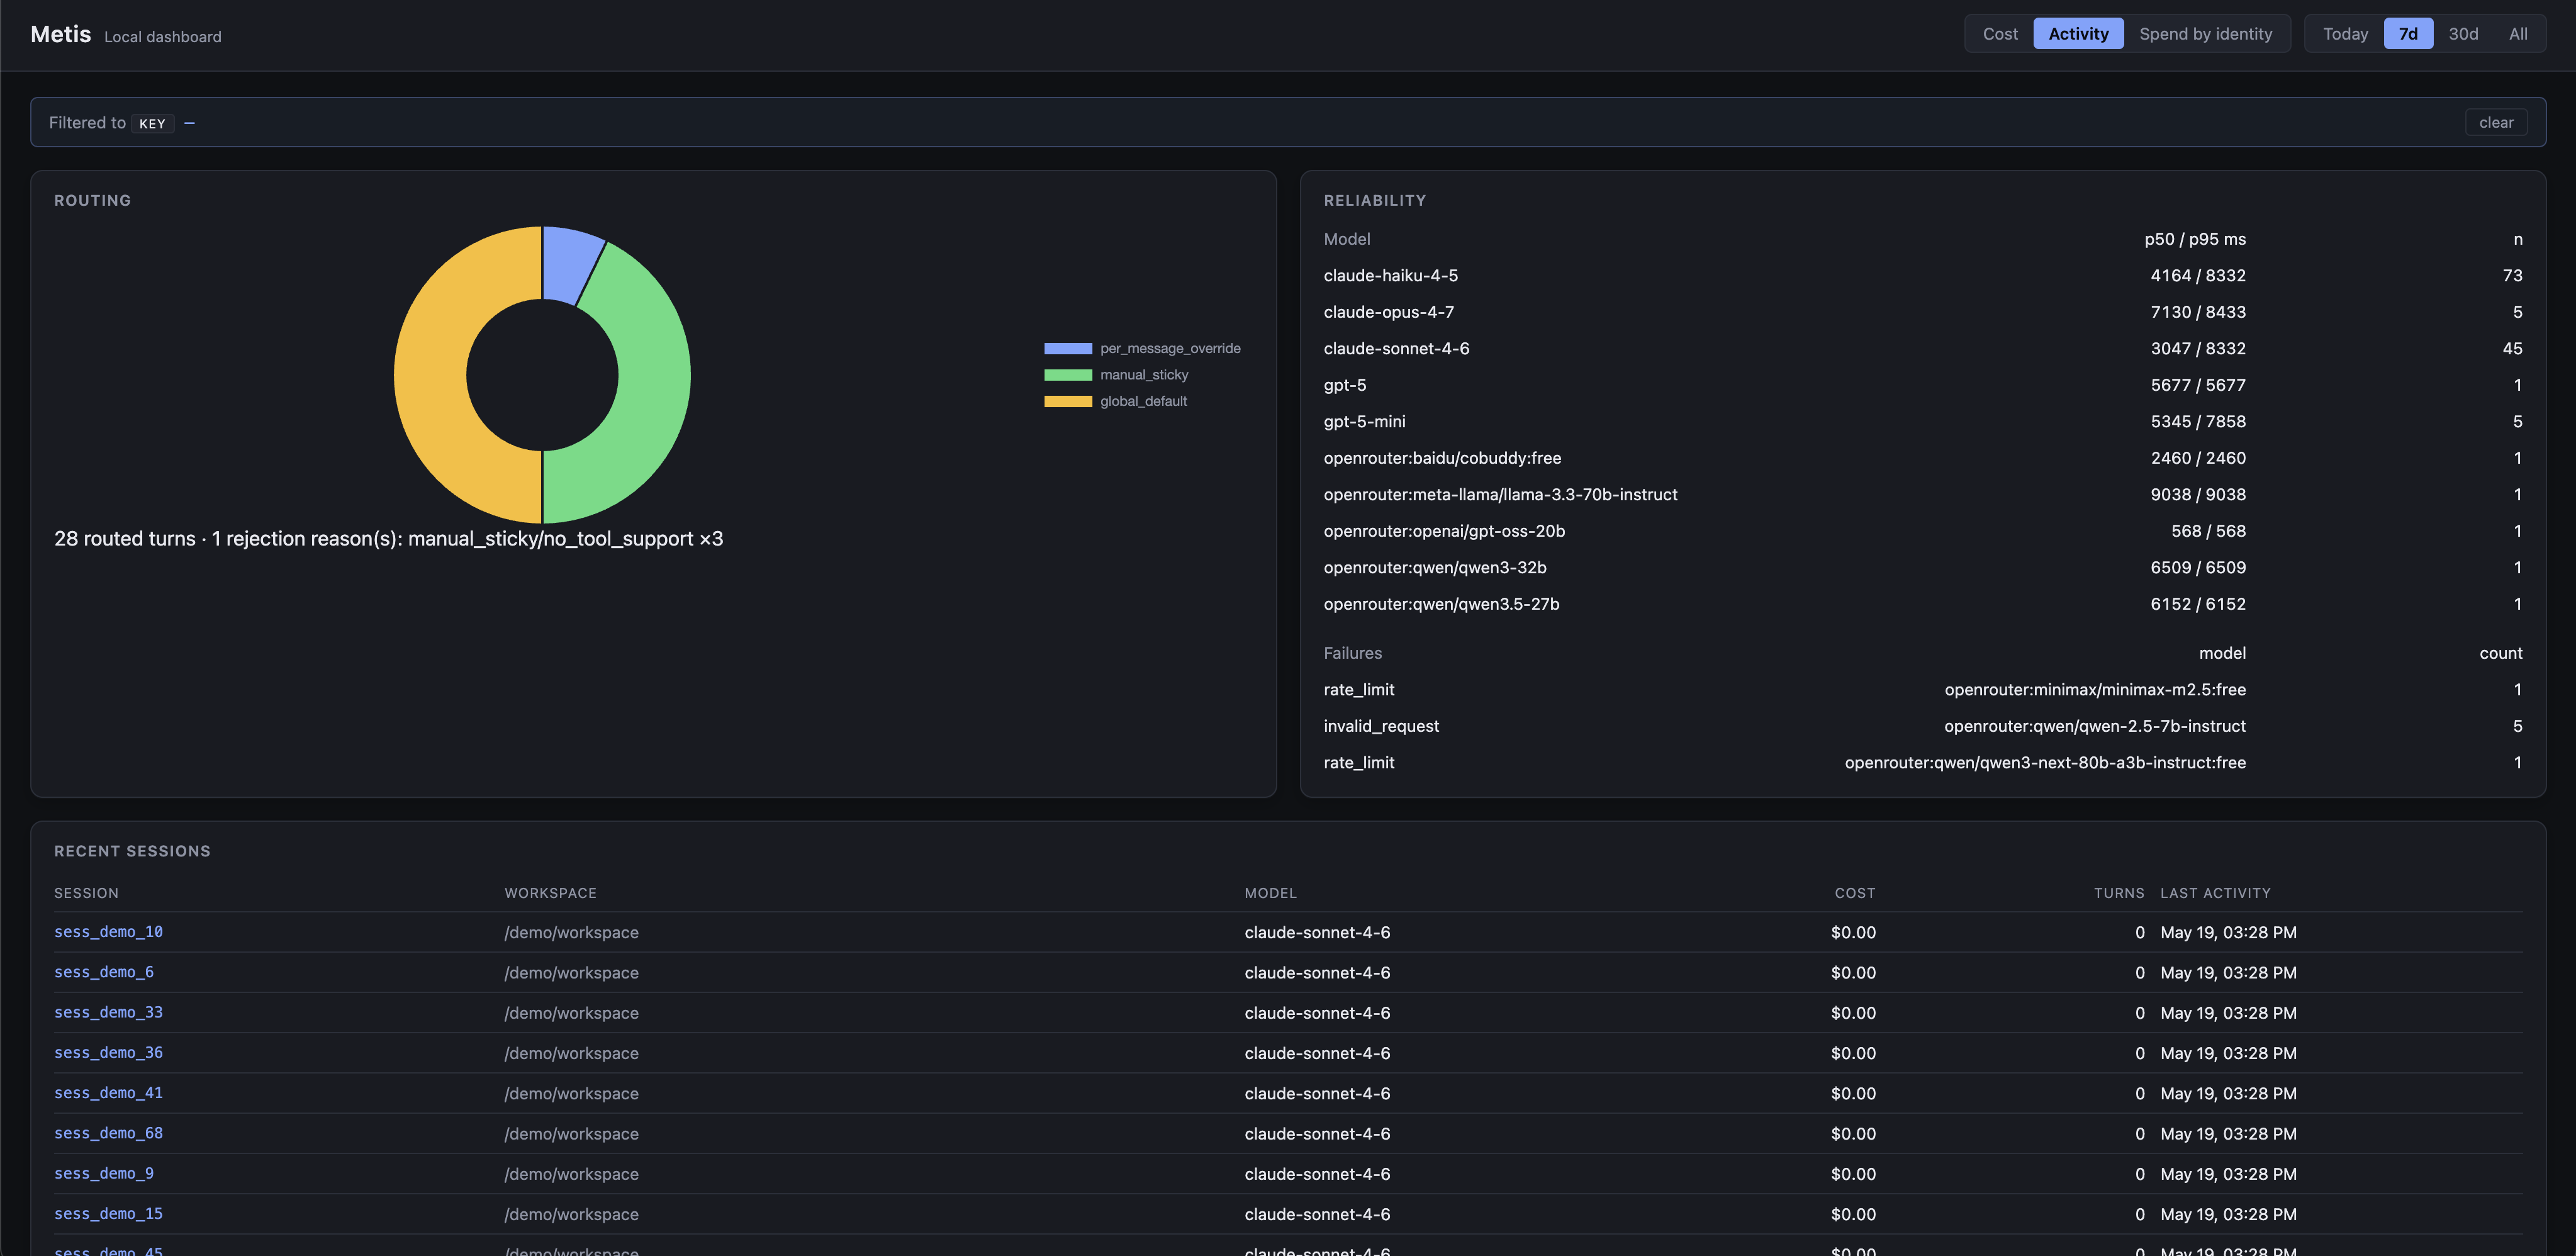Click the n count 45
The image size is (2576, 1256).
[2512, 348]
